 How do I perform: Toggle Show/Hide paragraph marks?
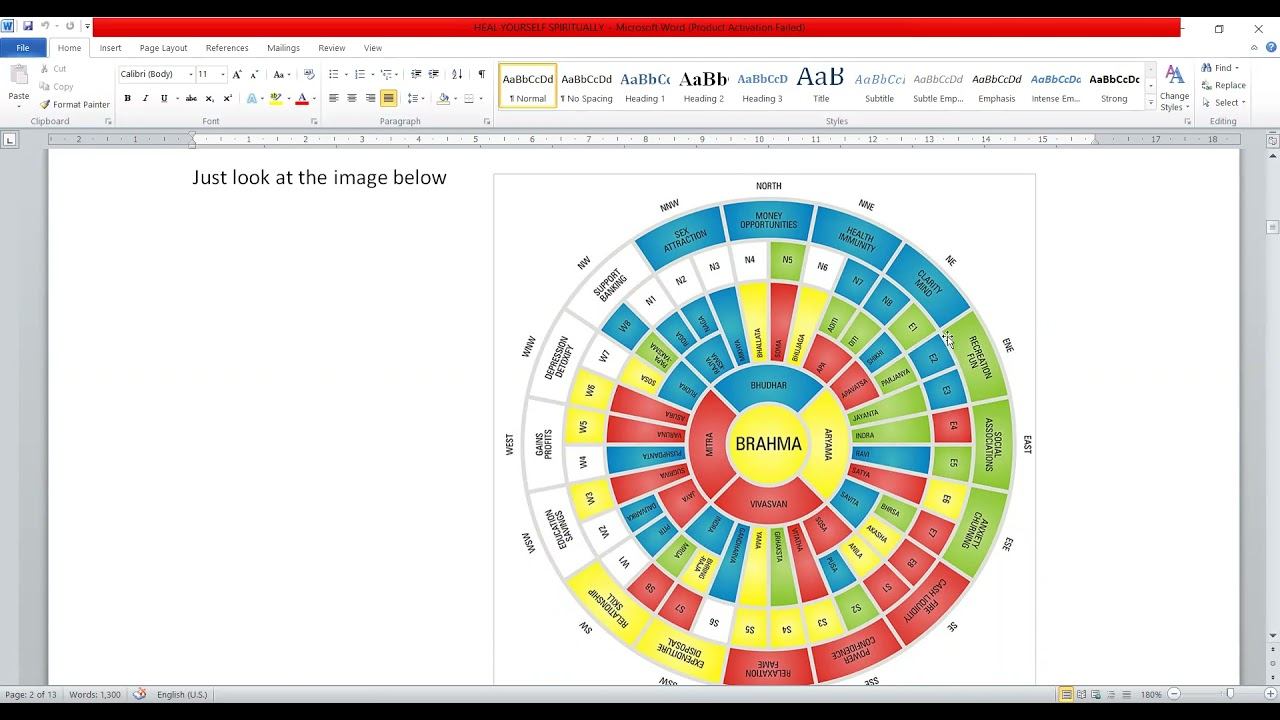point(481,74)
